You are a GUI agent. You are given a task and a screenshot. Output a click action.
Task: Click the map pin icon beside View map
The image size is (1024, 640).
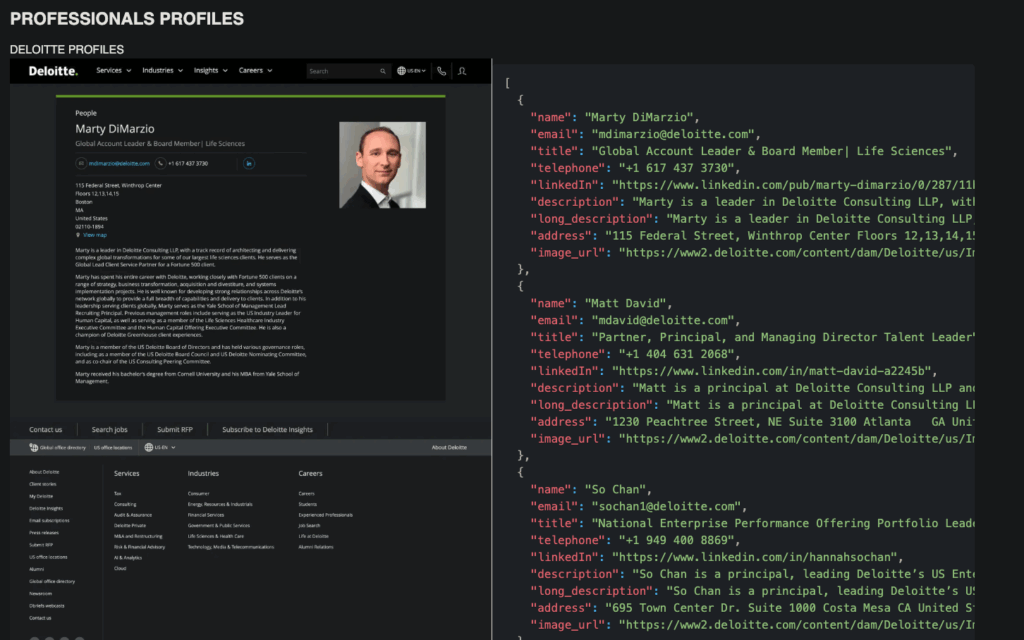[x=78, y=235]
